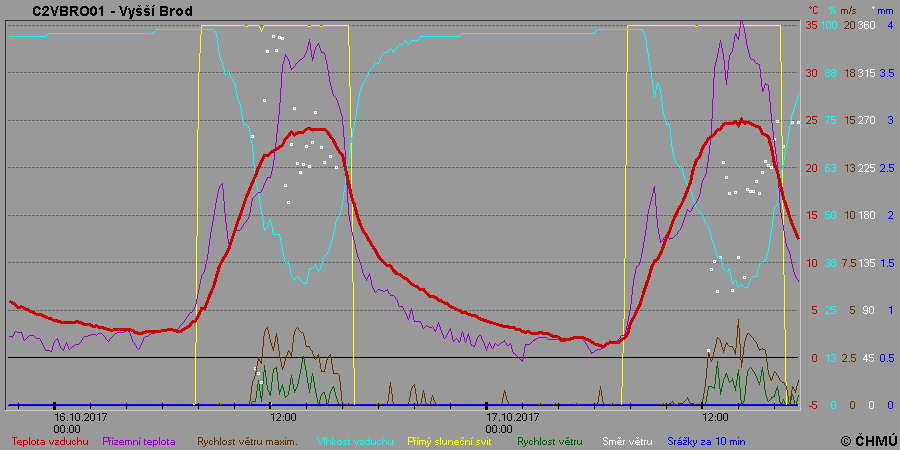The width and height of the screenshot is (900, 450).
Task: Click the green Rychlost větru legend label
Action: 550,440
